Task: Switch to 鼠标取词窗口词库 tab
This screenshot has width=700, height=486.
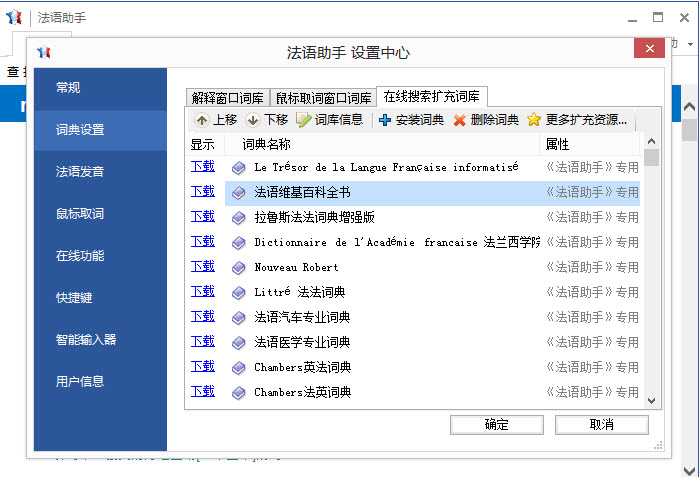Action: (323, 98)
